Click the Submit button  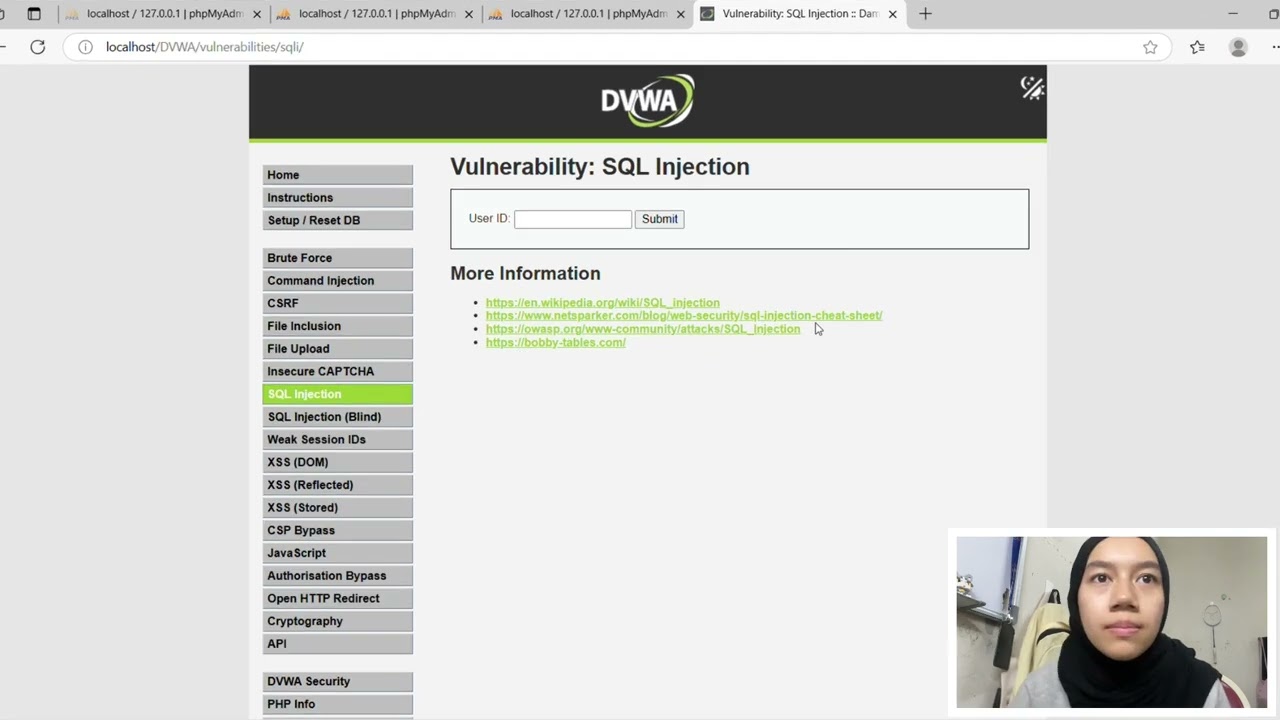tap(659, 219)
